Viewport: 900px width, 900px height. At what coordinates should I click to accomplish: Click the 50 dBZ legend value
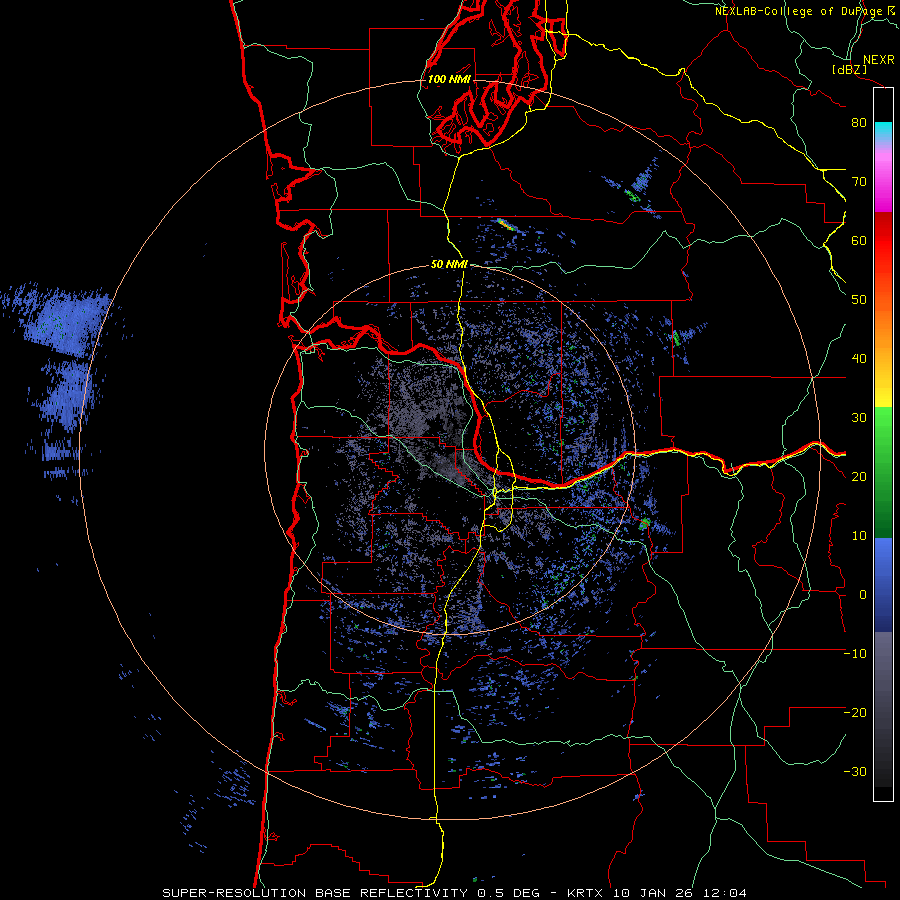point(859,300)
